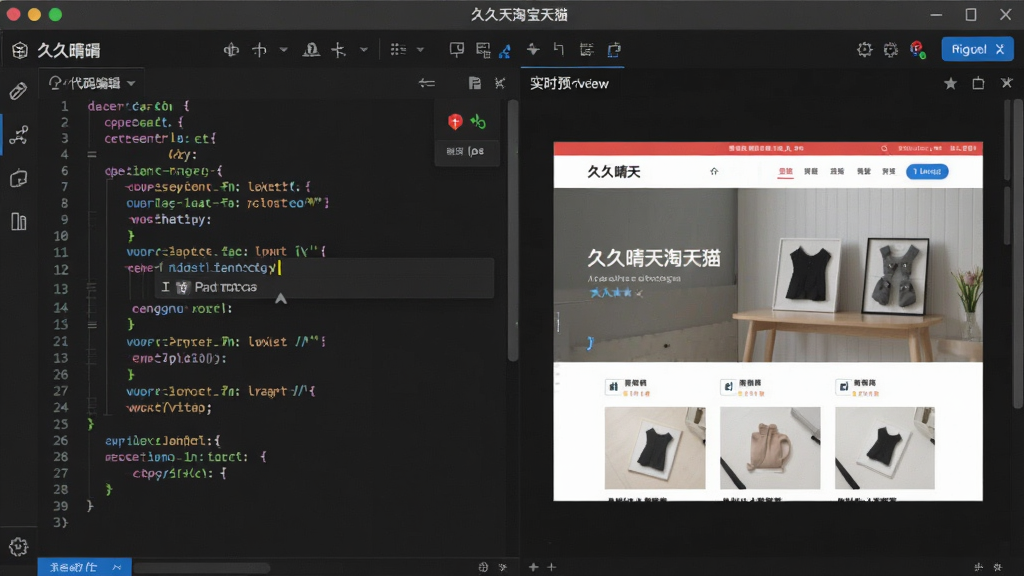Click the 久久天淘宝天猫 window title
The height and width of the screenshot is (576, 1024).
[x=519, y=14]
